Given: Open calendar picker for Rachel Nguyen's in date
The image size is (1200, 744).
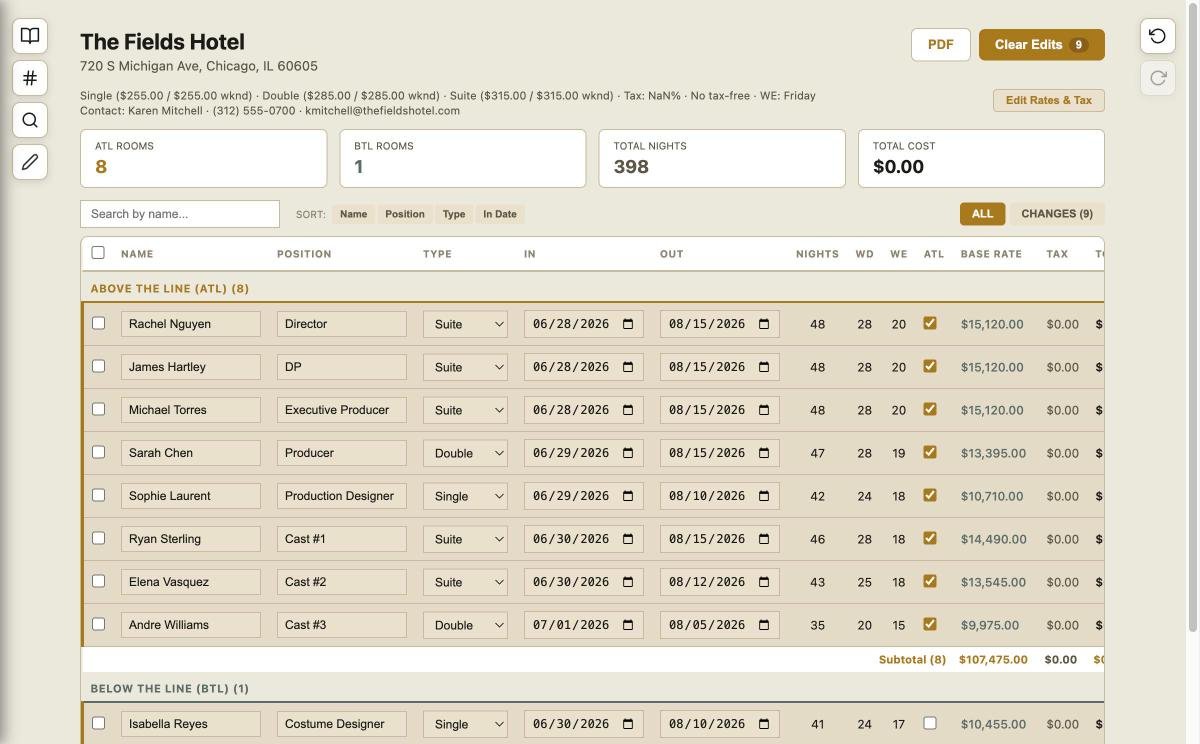Looking at the screenshot, I should tap(628, 324).
